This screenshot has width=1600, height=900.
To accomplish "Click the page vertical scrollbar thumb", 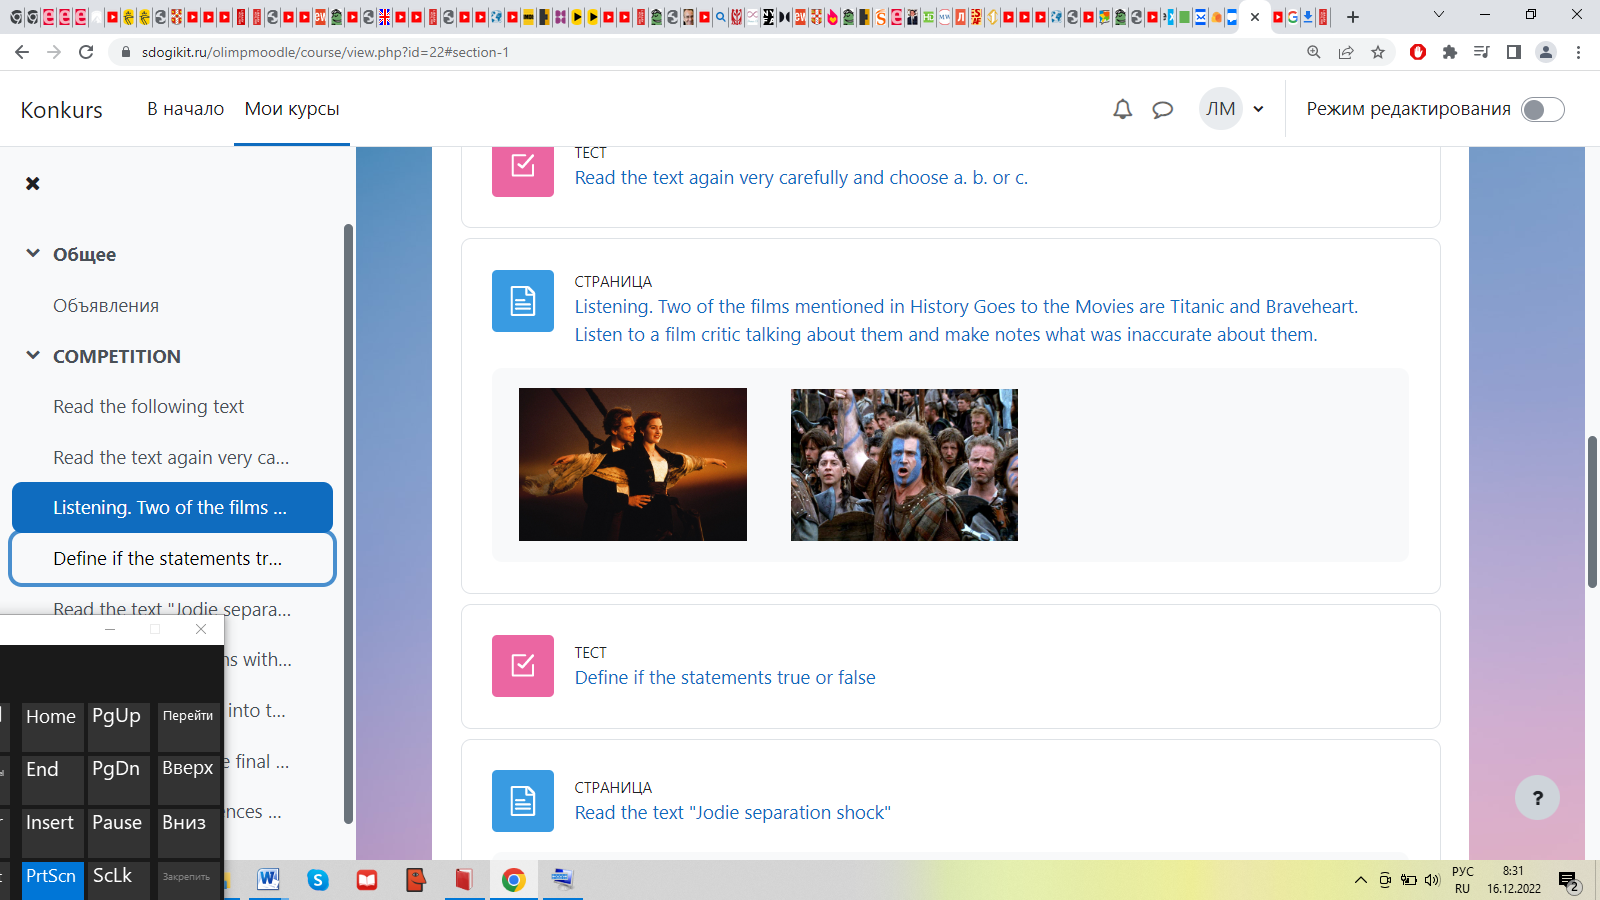I will 1592,512.
